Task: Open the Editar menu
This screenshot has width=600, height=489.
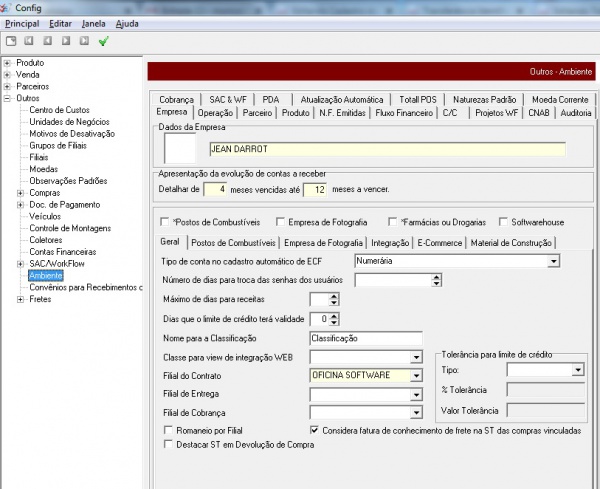Action: click(x=60, y=21)
